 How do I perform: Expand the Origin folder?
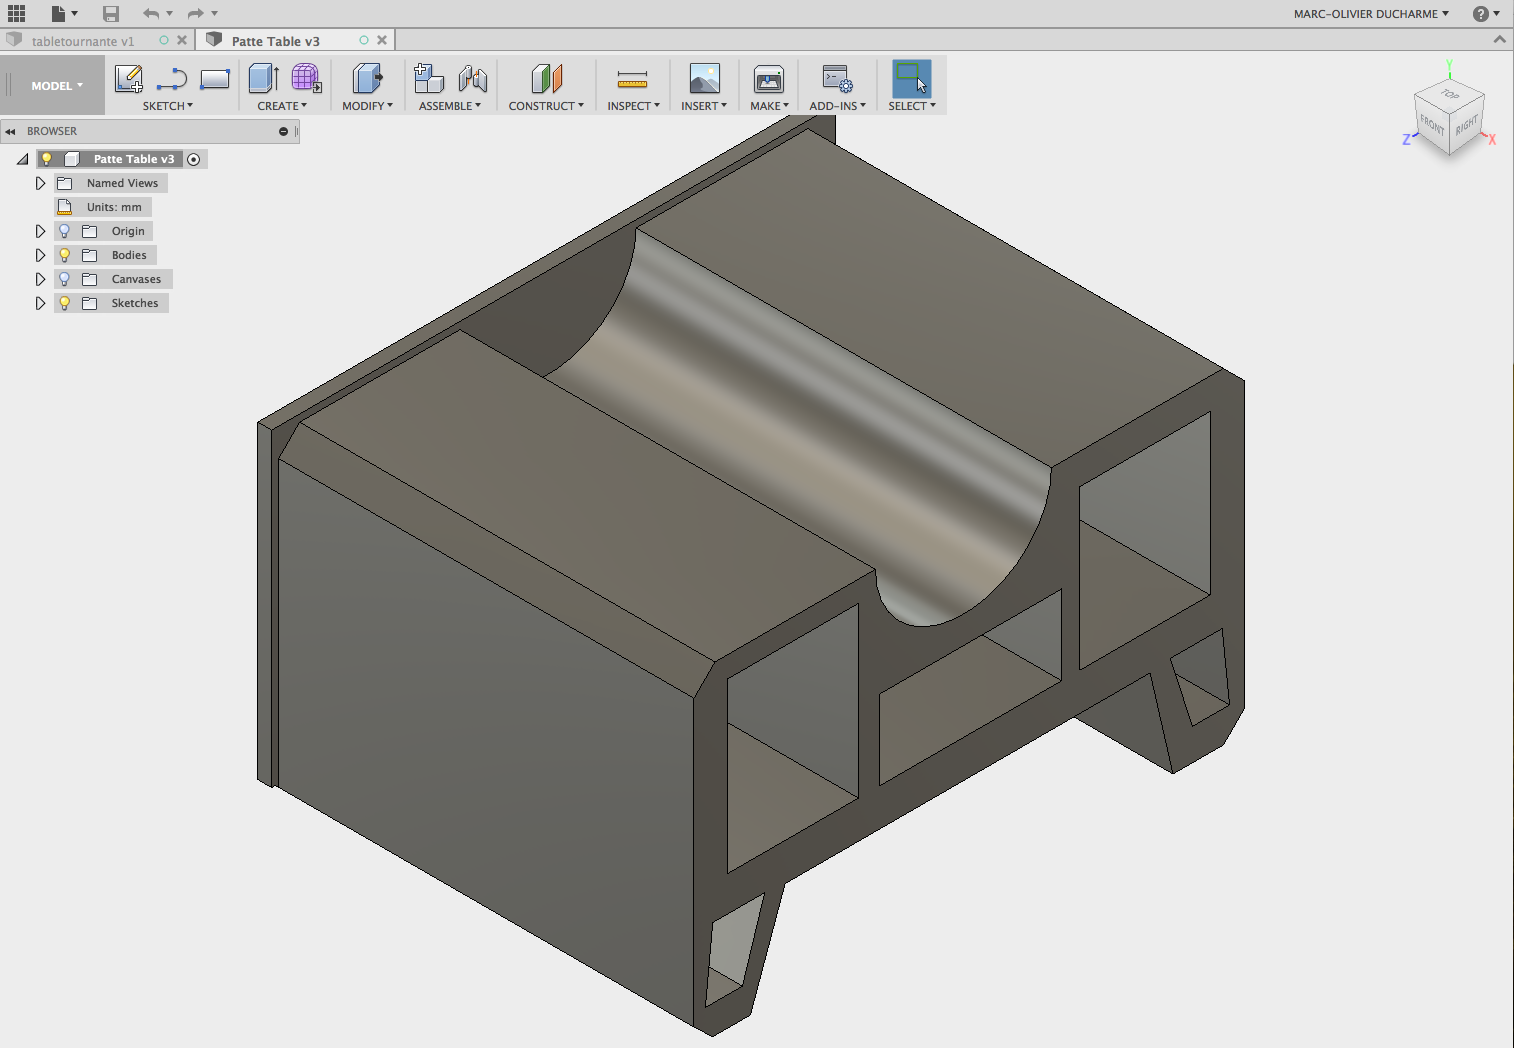click(x=40, y=231)
